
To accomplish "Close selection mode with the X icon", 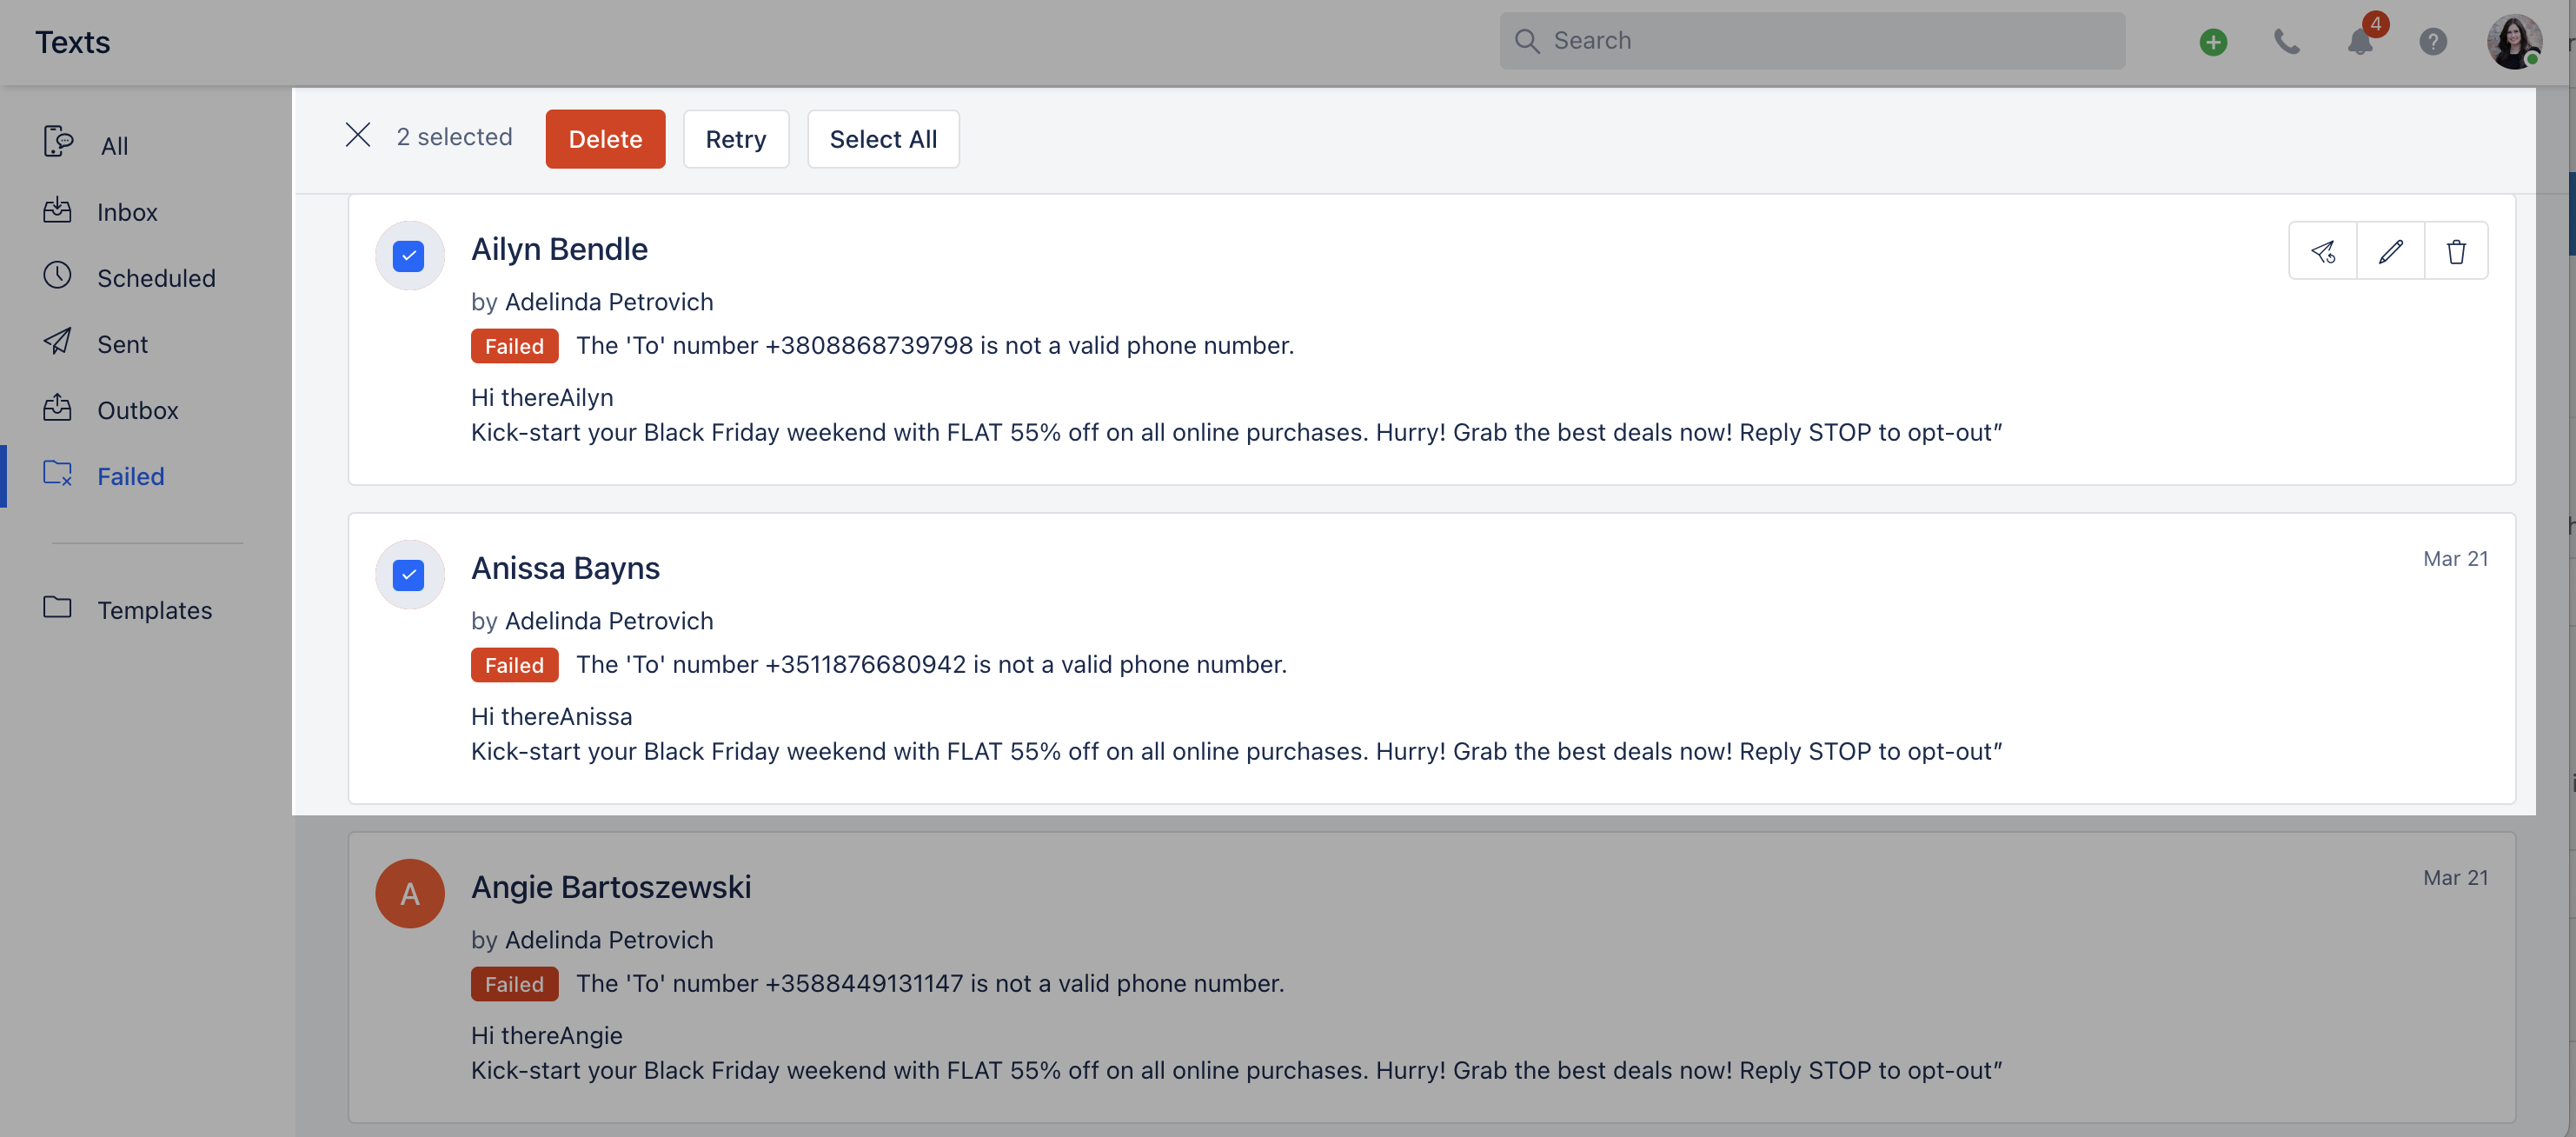I will point(358,135).
